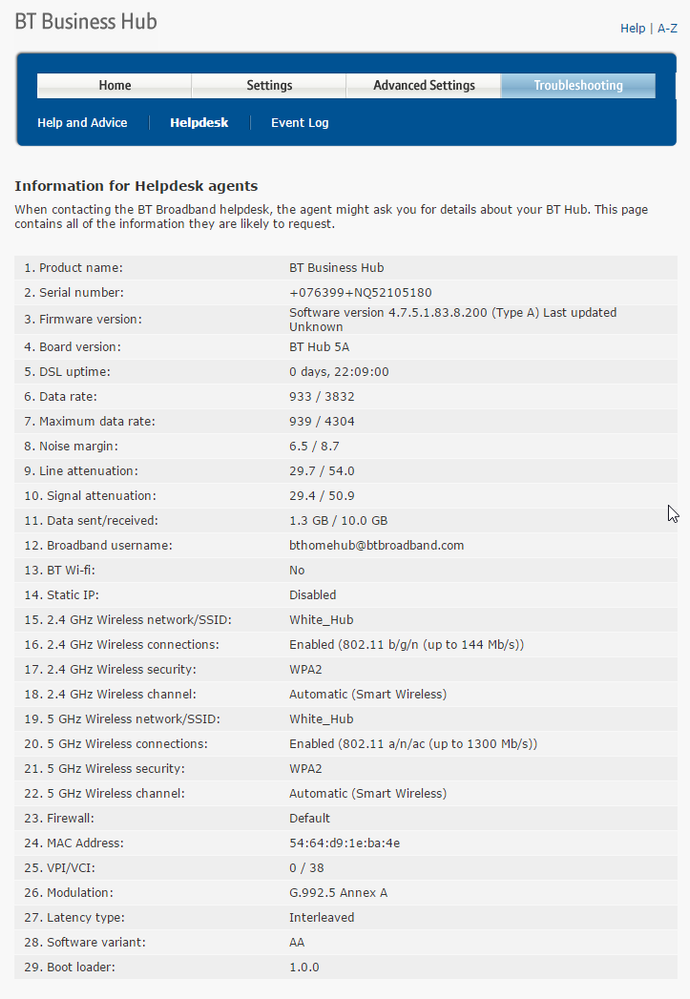Screen dimensions: 690x999
Task: Open the Advanced Settings tab
Action: click(x=424, y=85)
